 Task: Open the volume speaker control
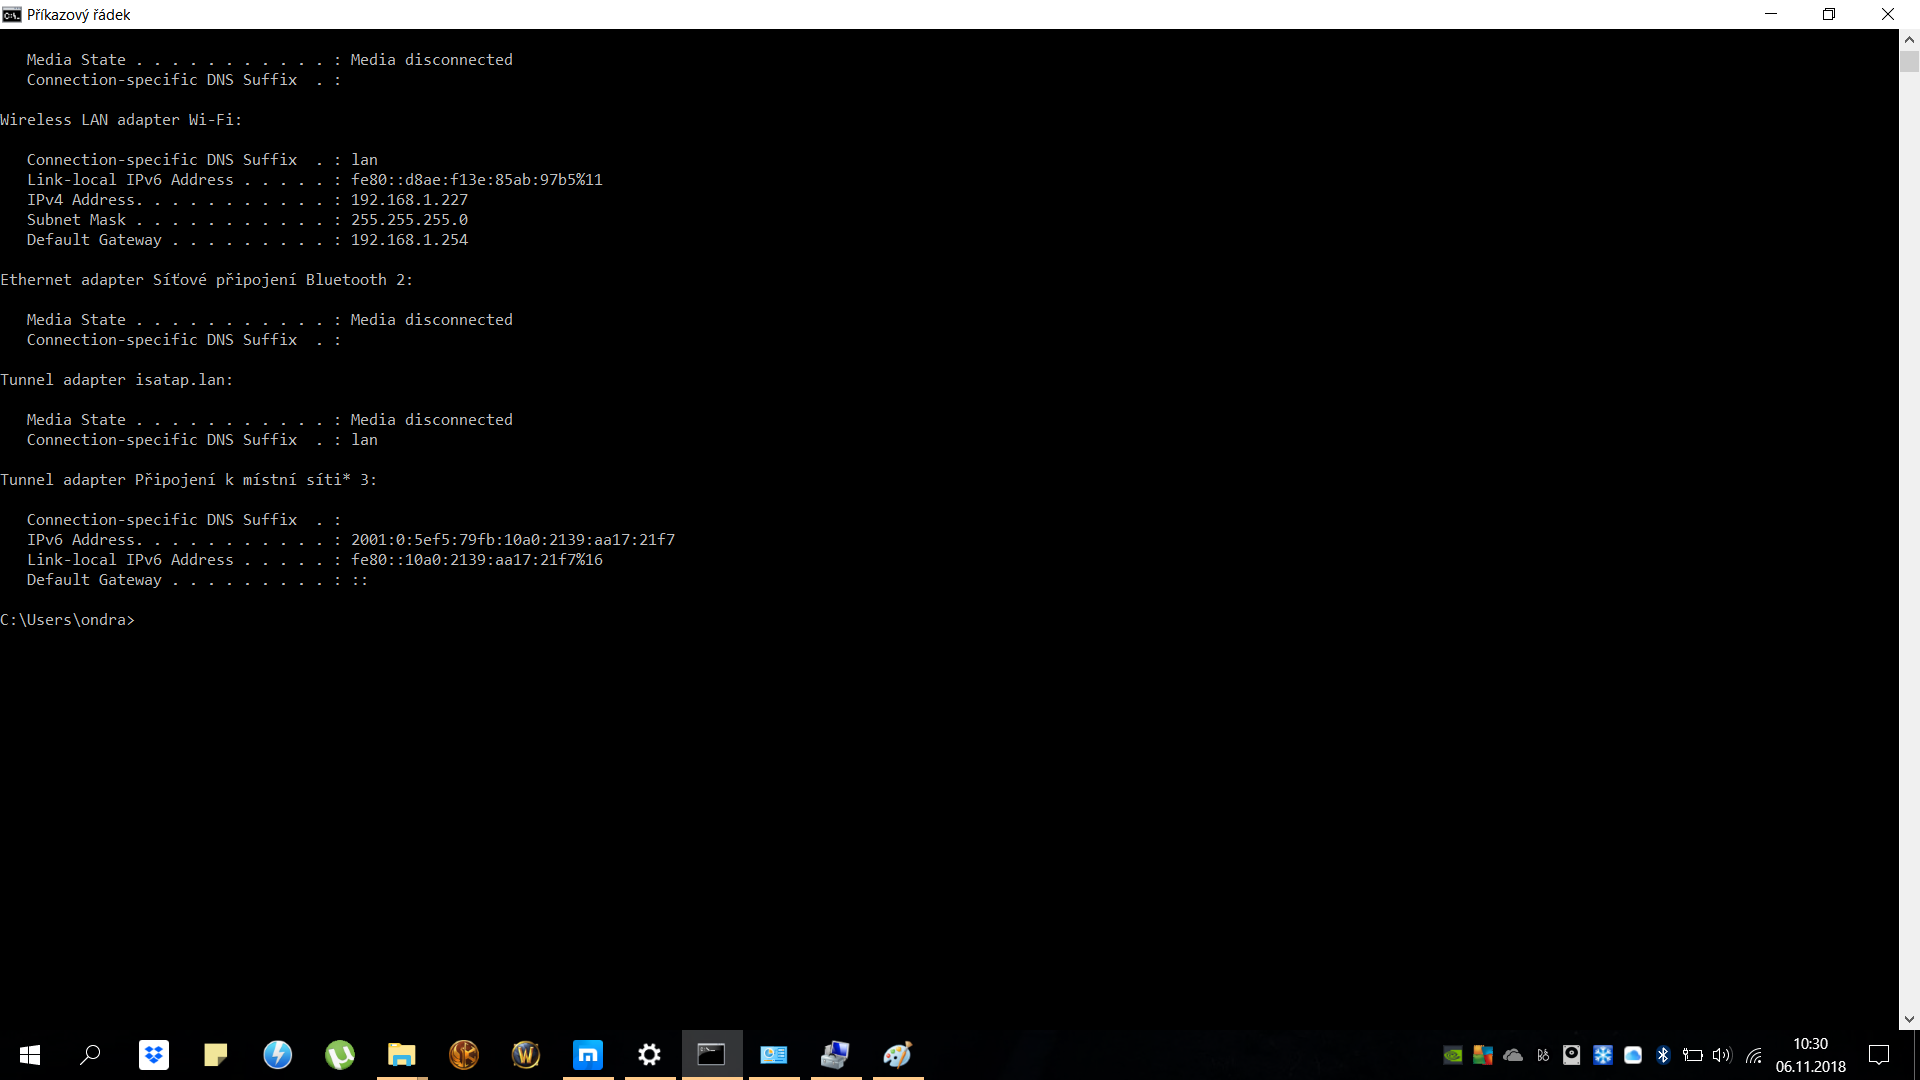1721,1055
